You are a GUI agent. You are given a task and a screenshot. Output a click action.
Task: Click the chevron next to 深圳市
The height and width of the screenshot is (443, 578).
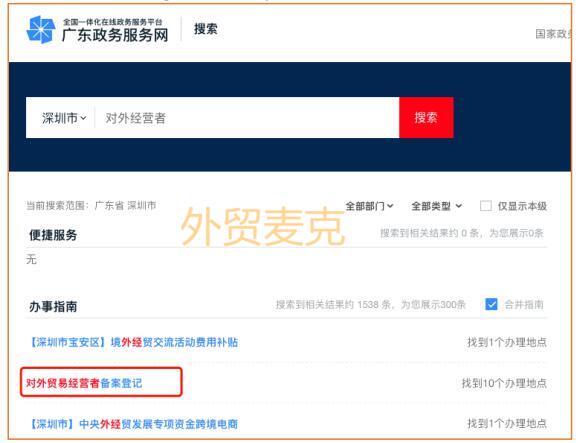click(x=83, y=118)
